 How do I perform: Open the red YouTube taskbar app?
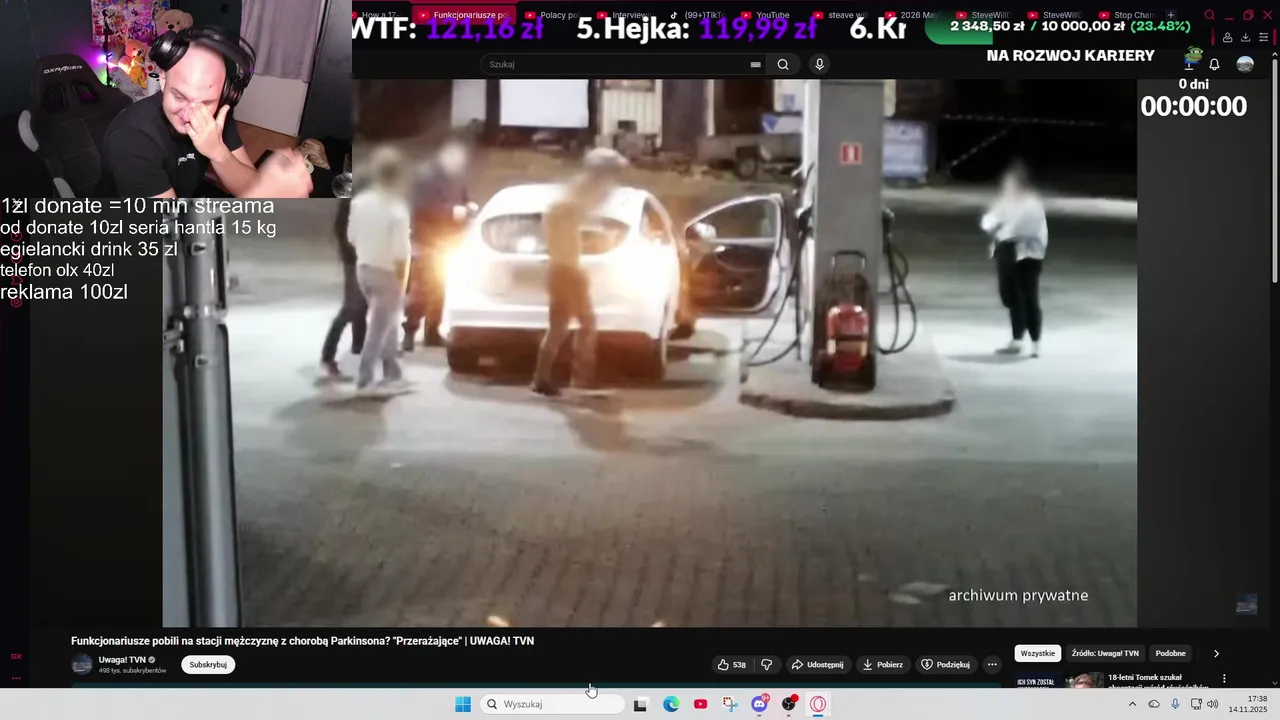[x=700, y=704]
